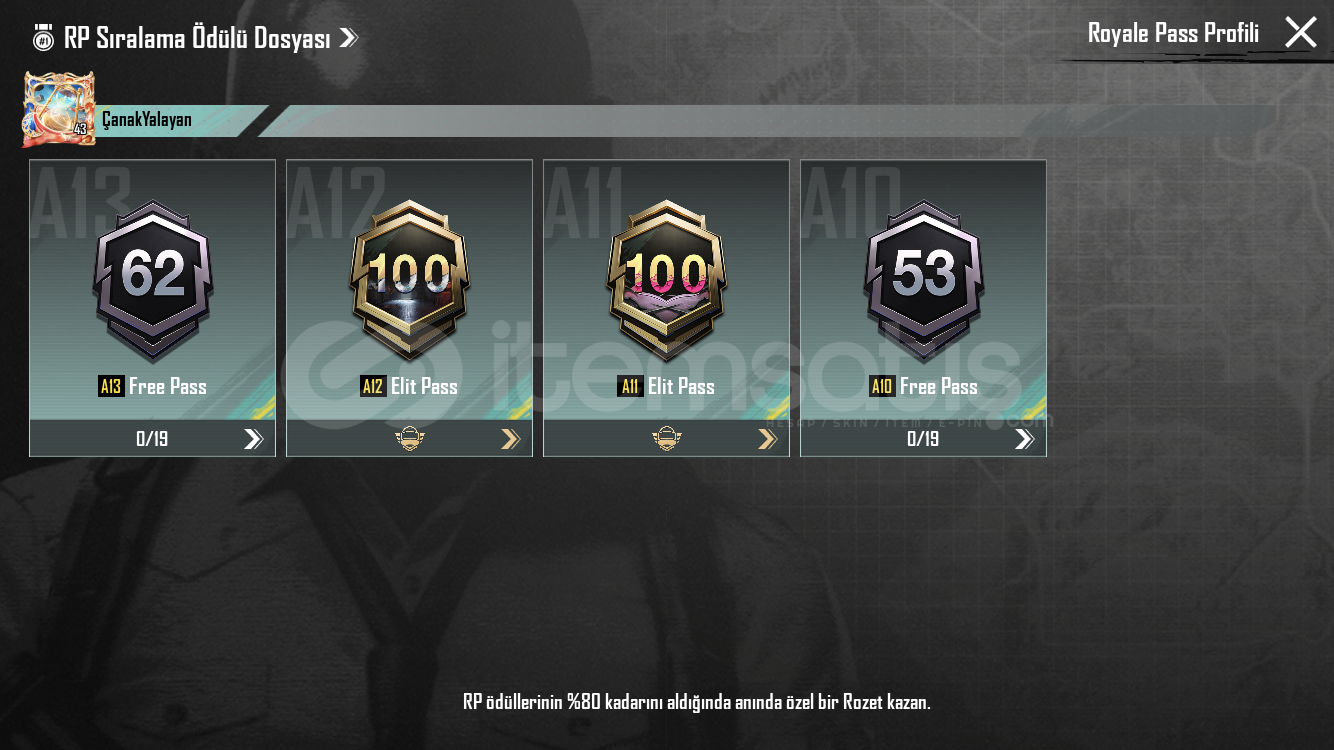This screenshot has width=1334, height=750.
Task: Close the Royale Pass profile screen
Action: (x=1301, y=32)
